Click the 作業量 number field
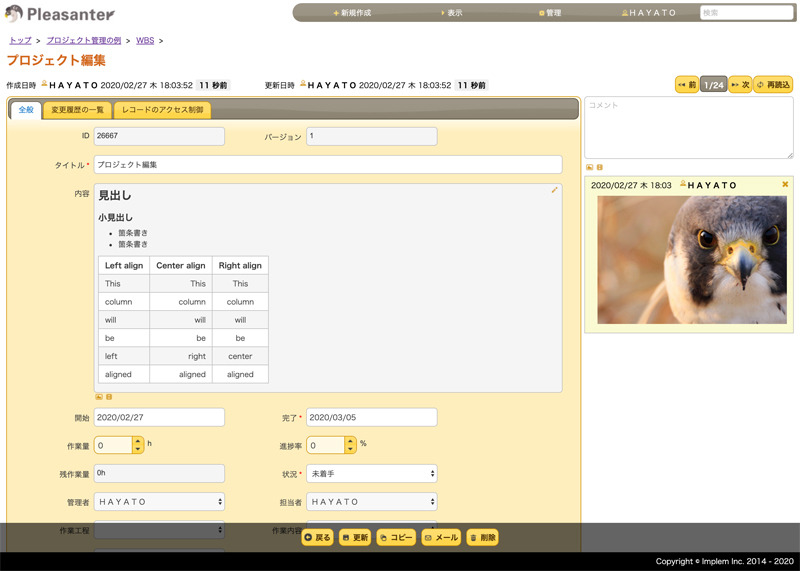 [113, 445]
